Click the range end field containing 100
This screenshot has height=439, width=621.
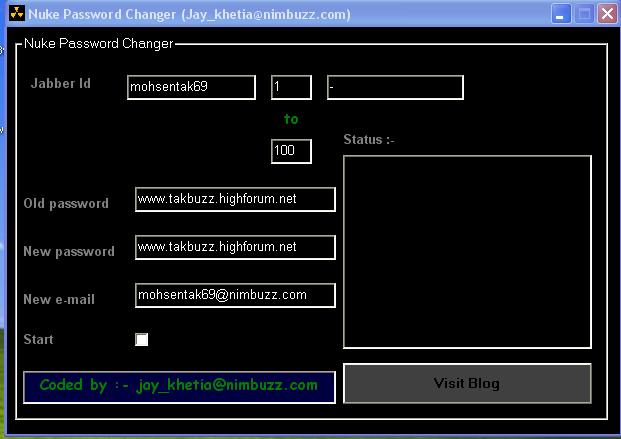click(x=291, y=151)
